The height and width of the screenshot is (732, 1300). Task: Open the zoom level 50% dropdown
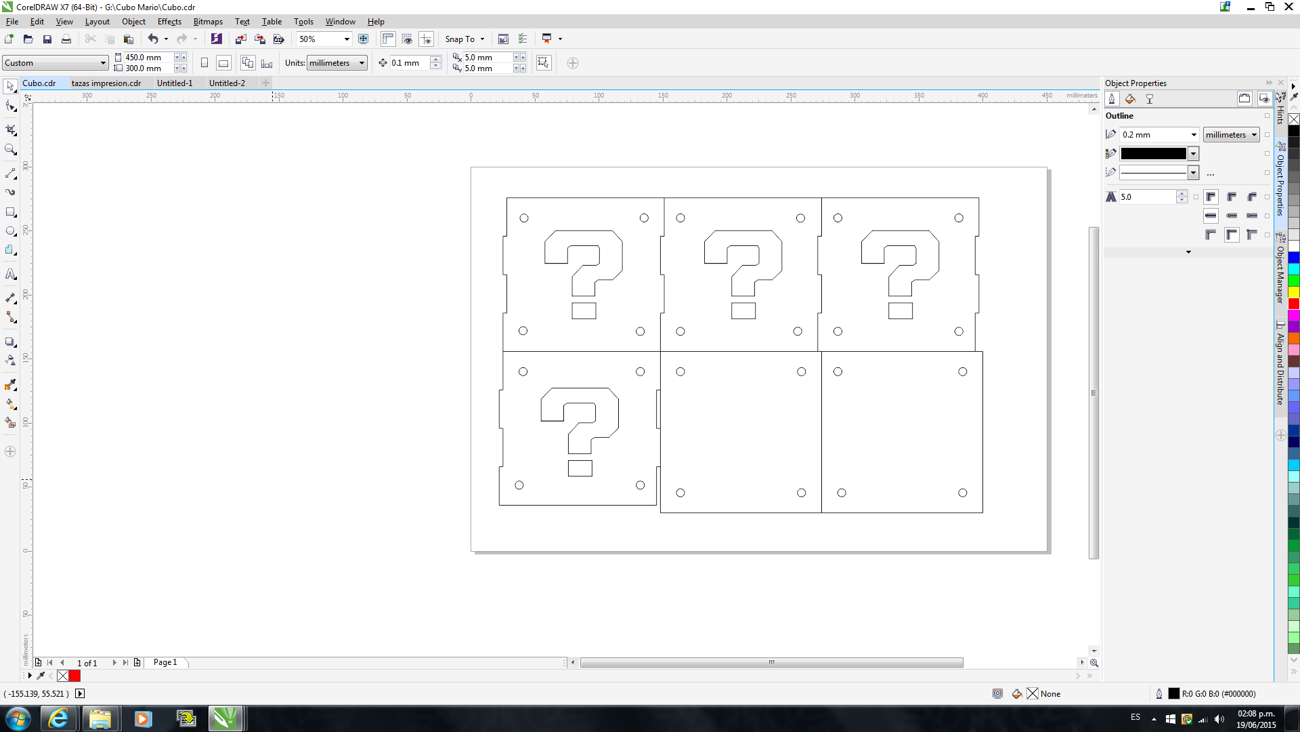pyautogui.click(x=347, y=39)
